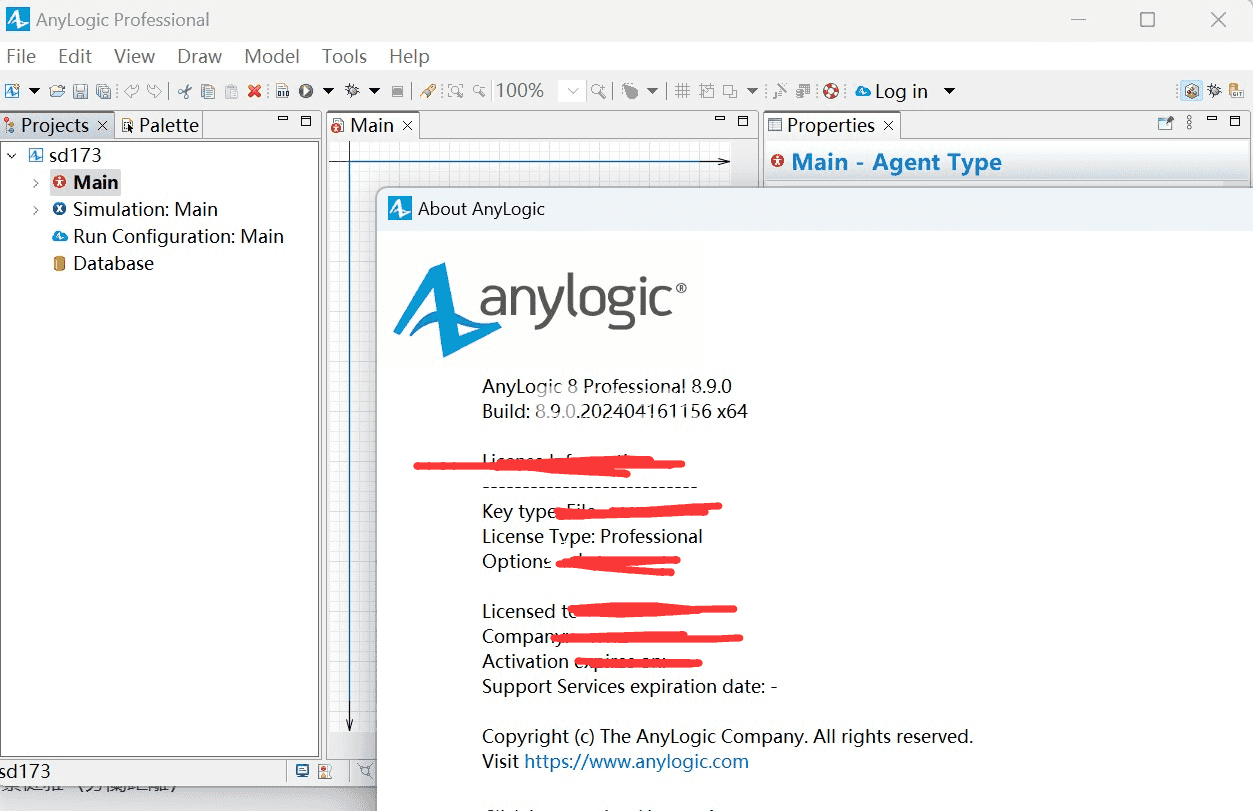Open a model with the folder toolbar icon

click(x=57, y=90)
